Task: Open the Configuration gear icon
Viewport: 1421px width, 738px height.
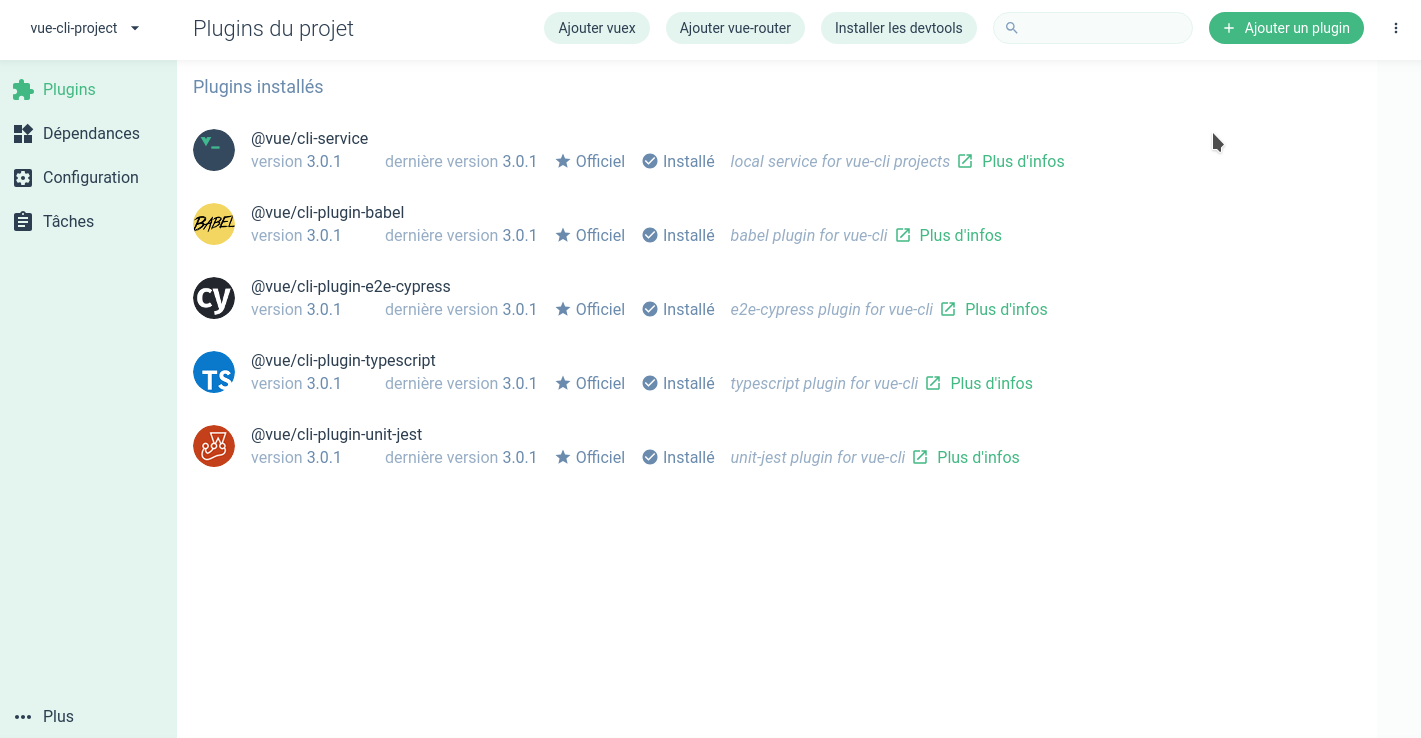Action: 23,177
